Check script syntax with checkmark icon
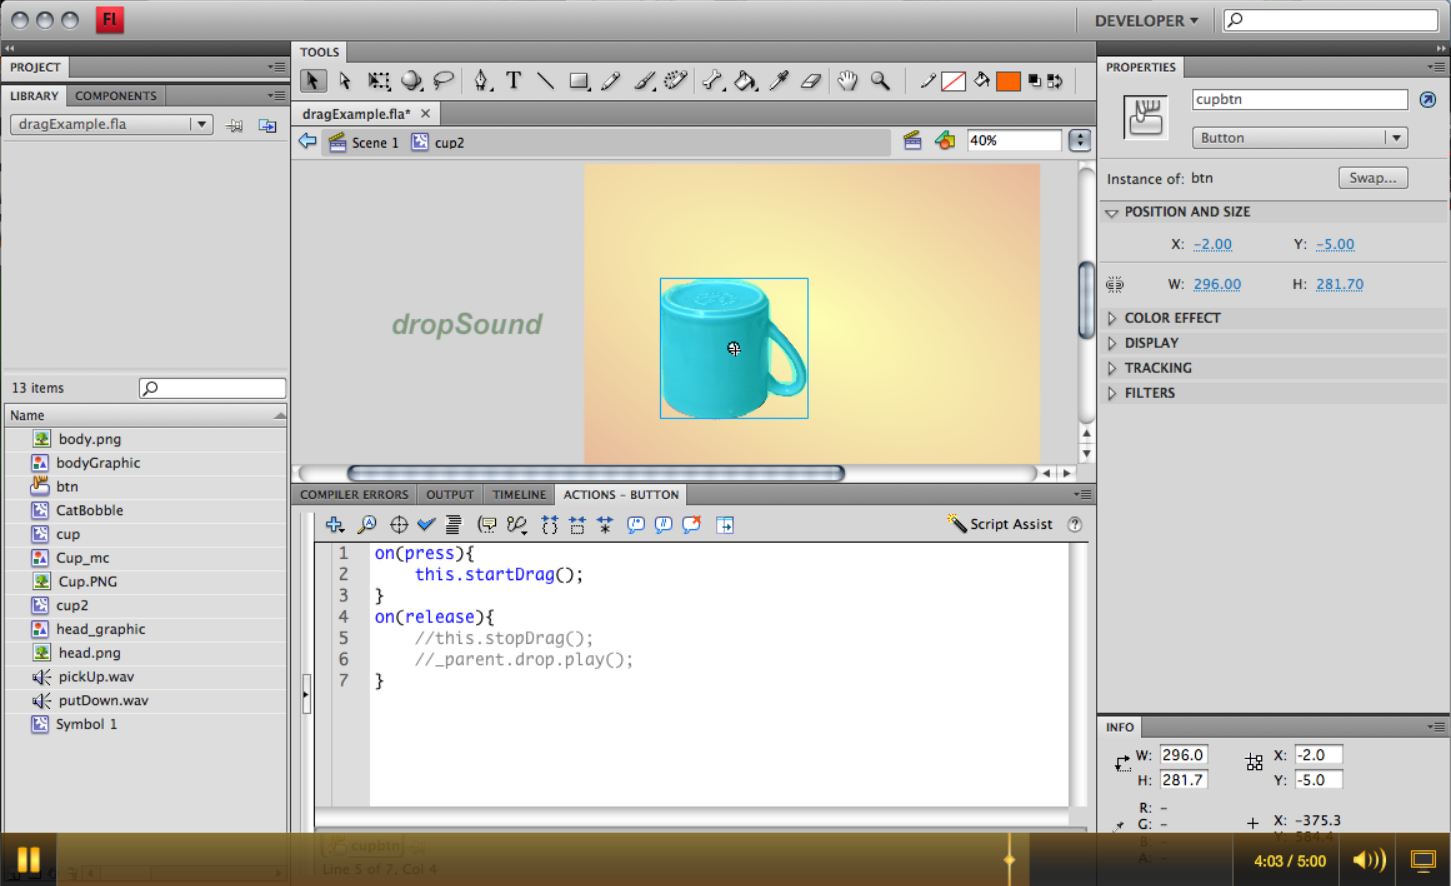Image resolution: width=1451 pixels, height=886 pixels. tap(426, 524)
